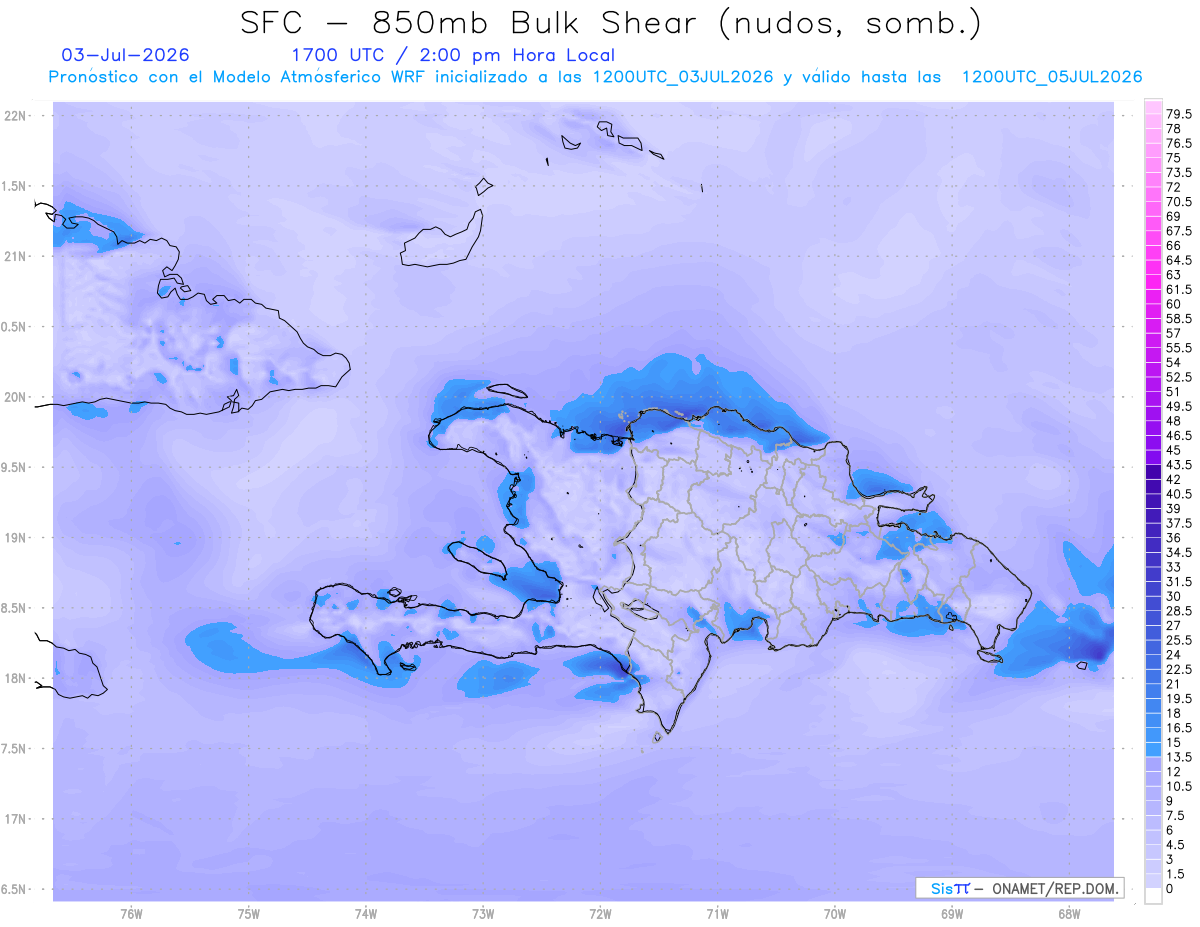This screenshot has height=927, width=1200.
Task: Click the "0.5N" latitude label
Action: 14,327
